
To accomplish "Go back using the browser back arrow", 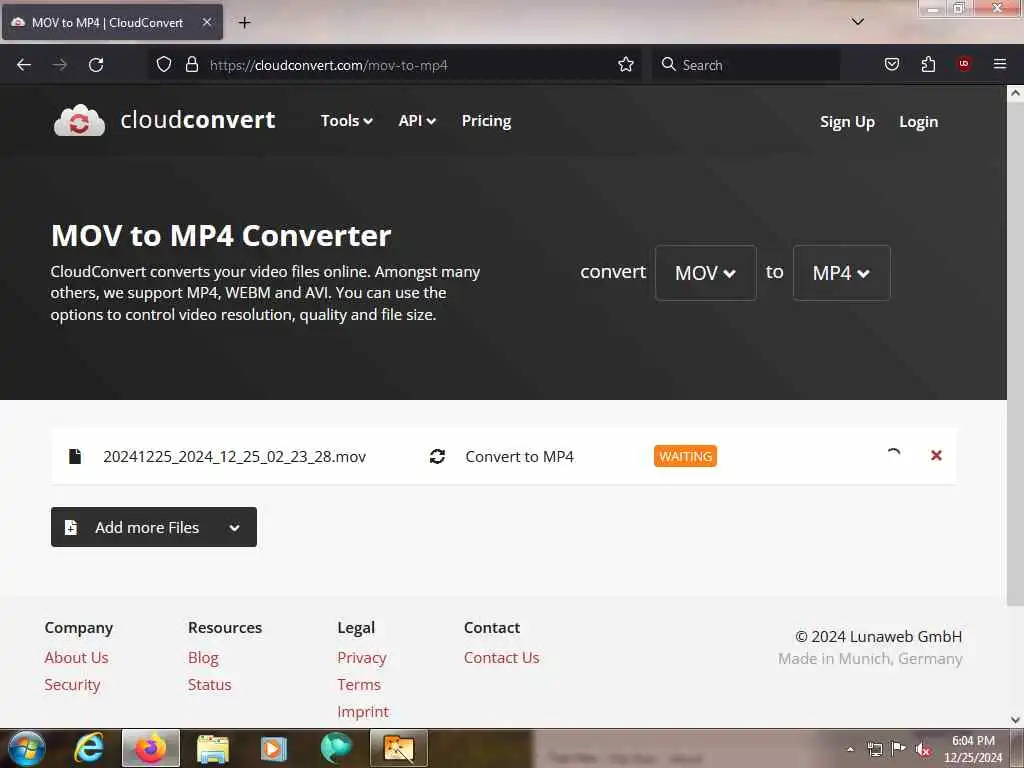I will click(x=24, y=65).
